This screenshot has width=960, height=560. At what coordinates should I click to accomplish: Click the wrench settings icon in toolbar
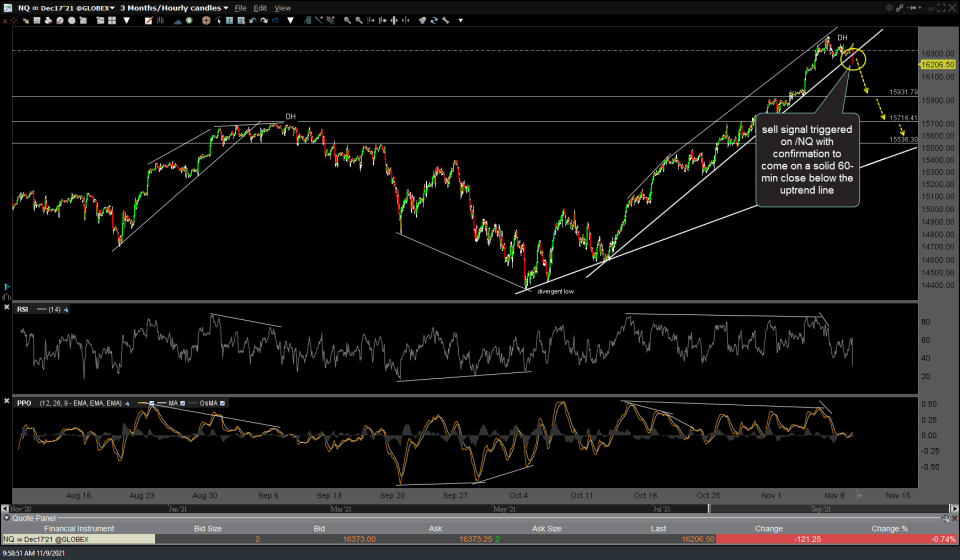446,21
